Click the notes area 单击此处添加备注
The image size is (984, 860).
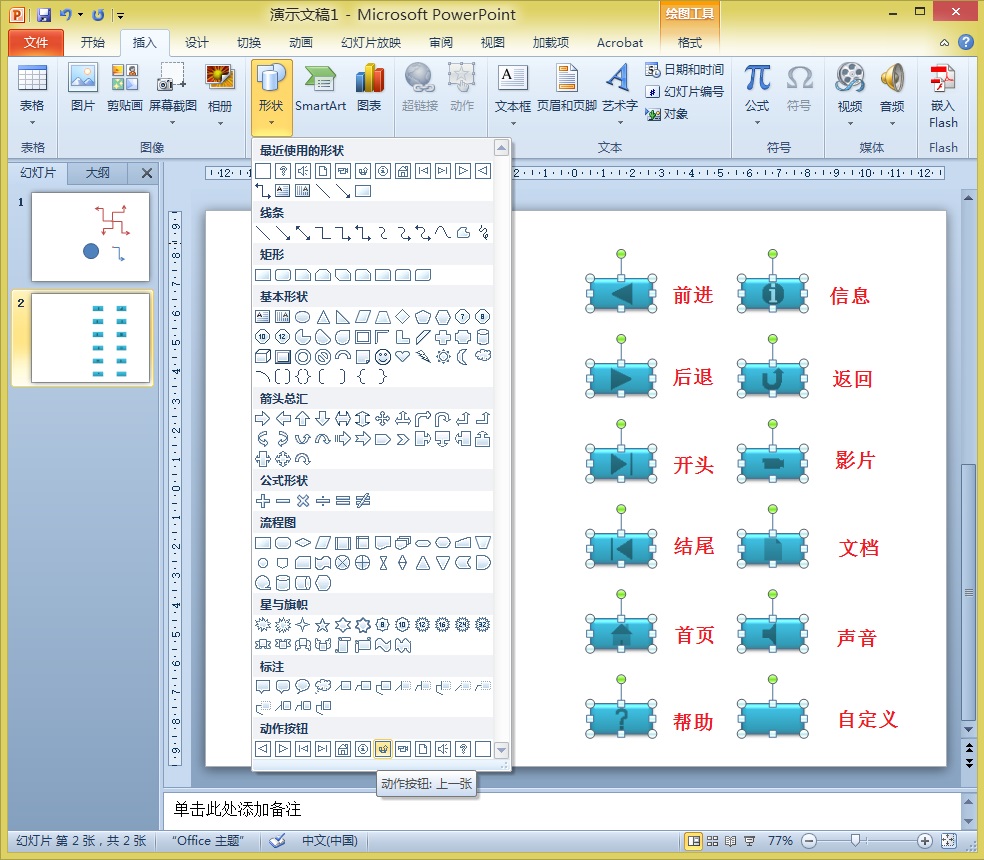pyautogui.click(x=562, y=810)
